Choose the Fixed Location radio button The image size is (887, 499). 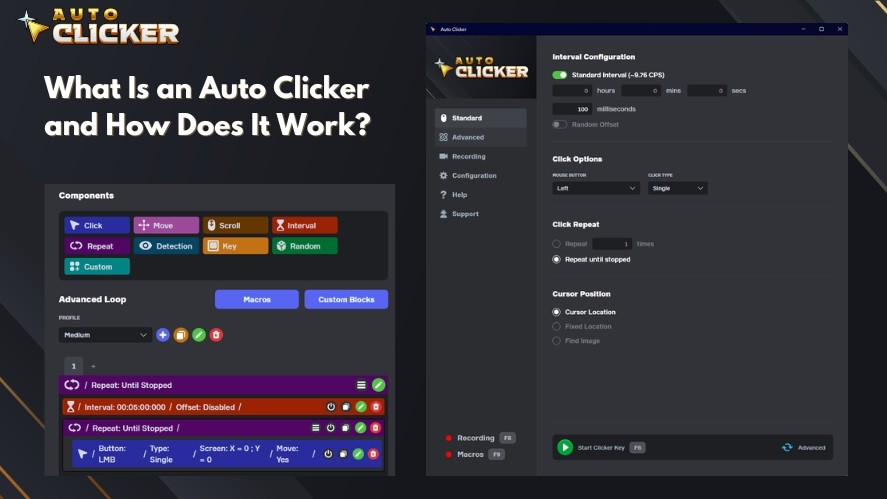click(557, 326)
